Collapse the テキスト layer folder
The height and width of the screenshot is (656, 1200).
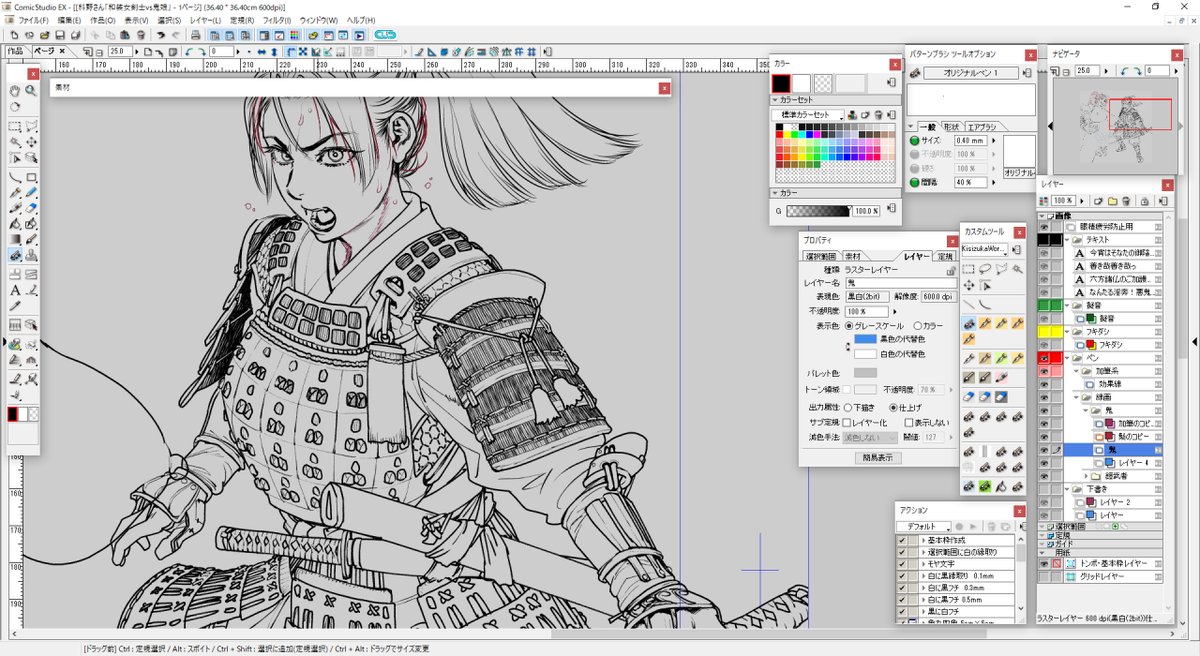[x=1067, y=239]
